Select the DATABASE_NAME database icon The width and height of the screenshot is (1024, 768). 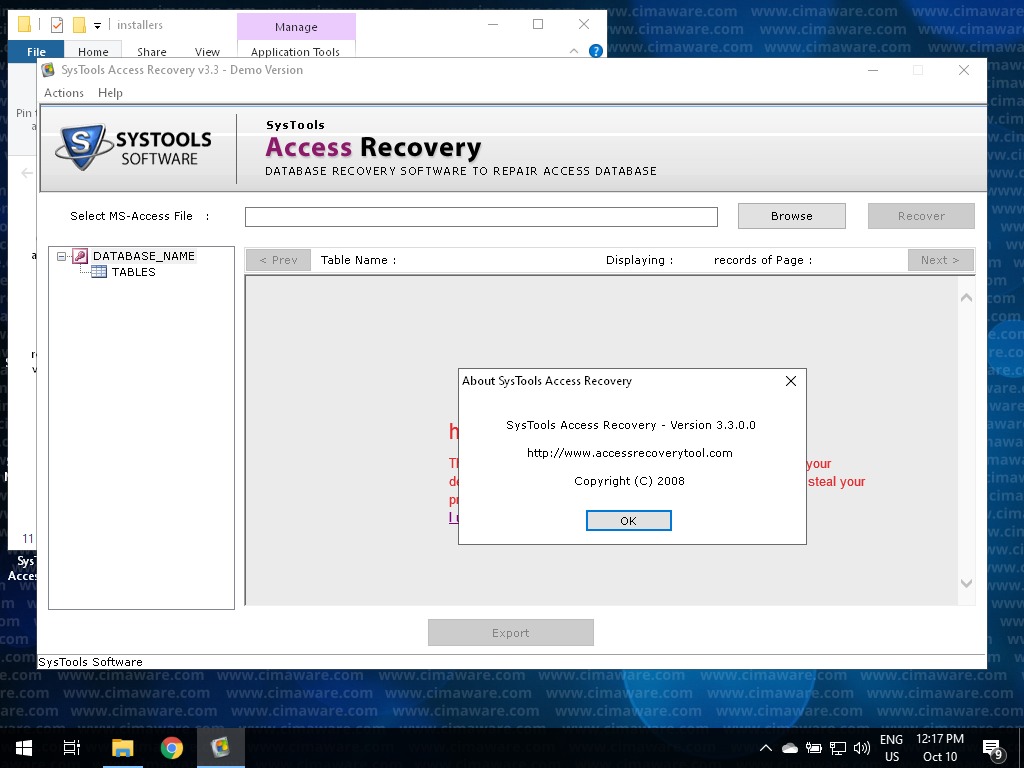coord(80,256)
